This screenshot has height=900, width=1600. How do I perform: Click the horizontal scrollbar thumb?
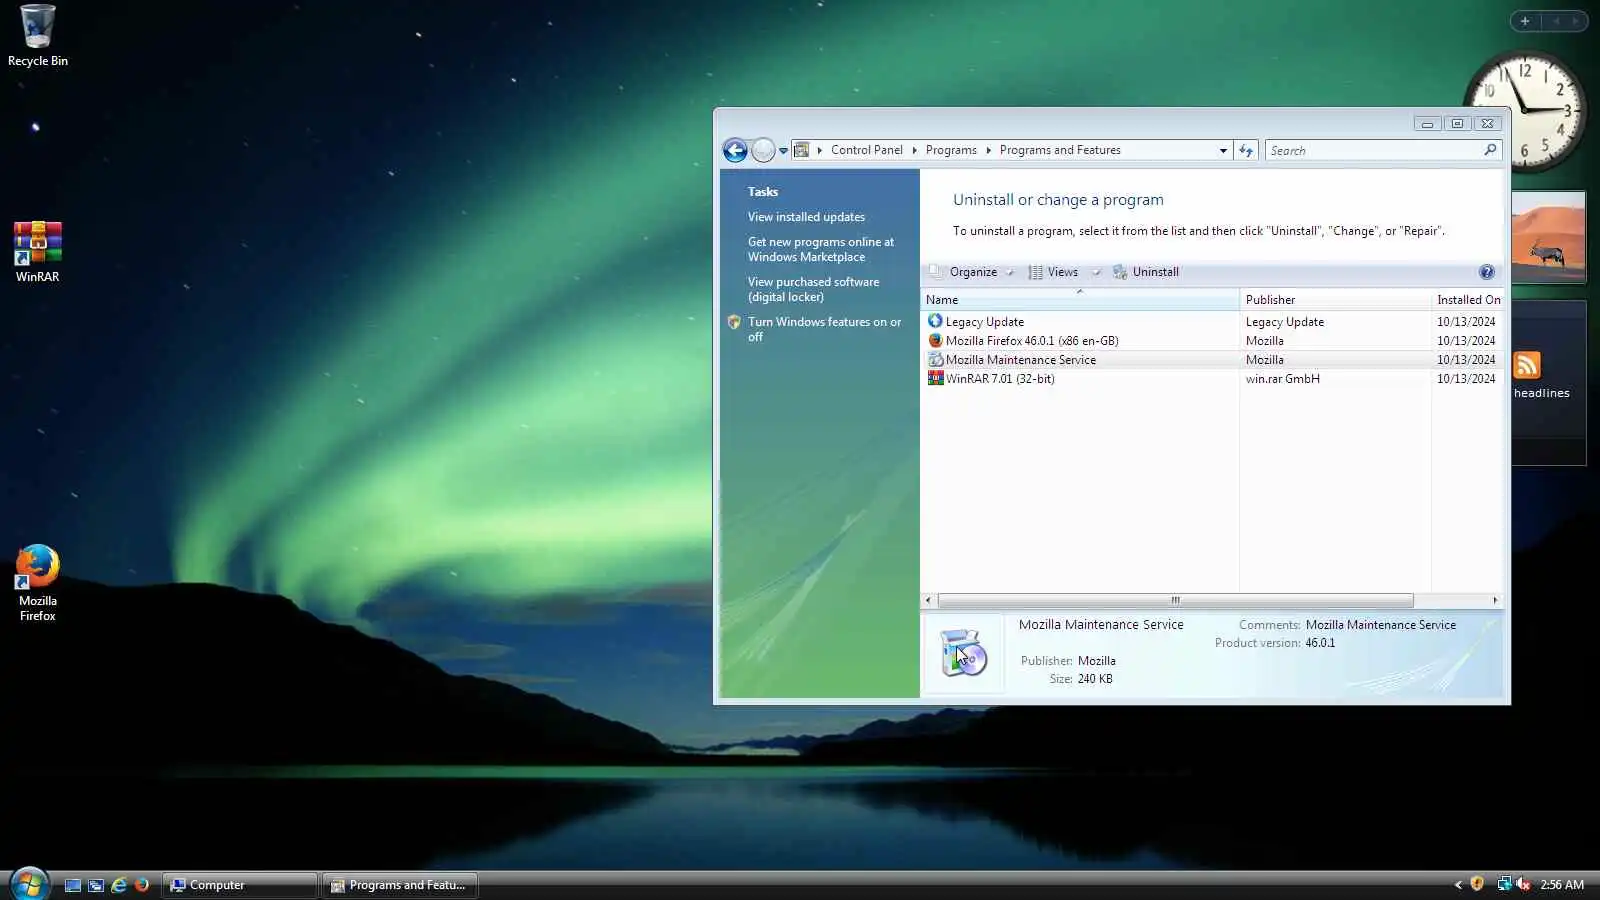1175,601
